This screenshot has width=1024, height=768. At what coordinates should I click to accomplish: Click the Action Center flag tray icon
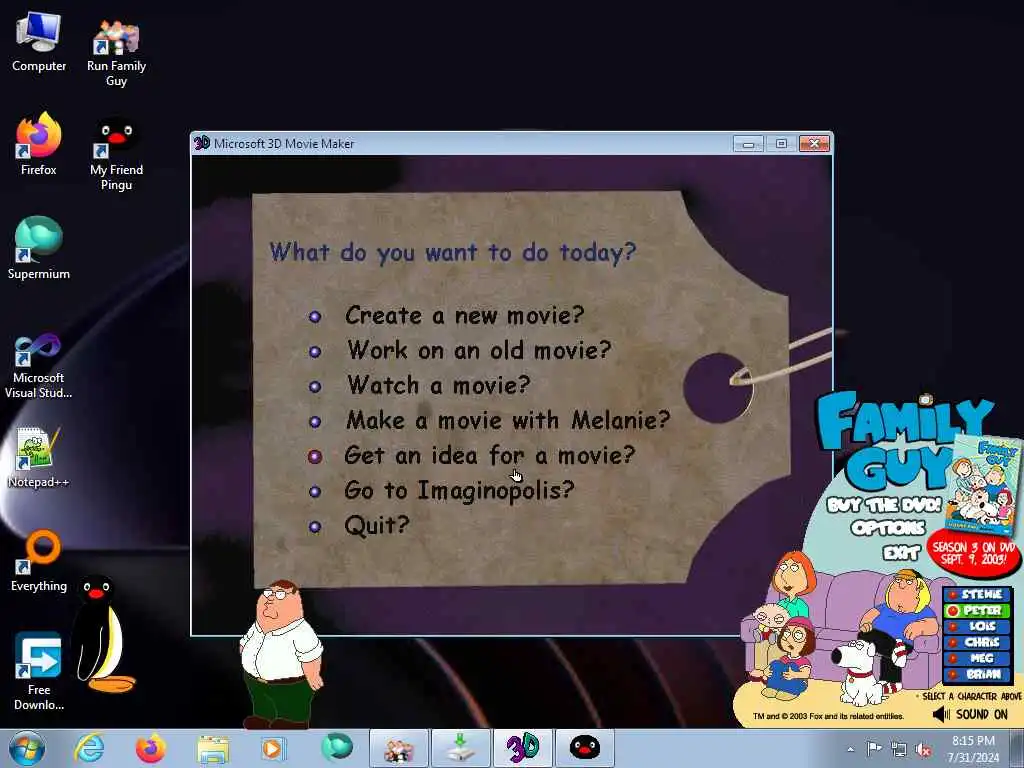(x=874, y=749)
